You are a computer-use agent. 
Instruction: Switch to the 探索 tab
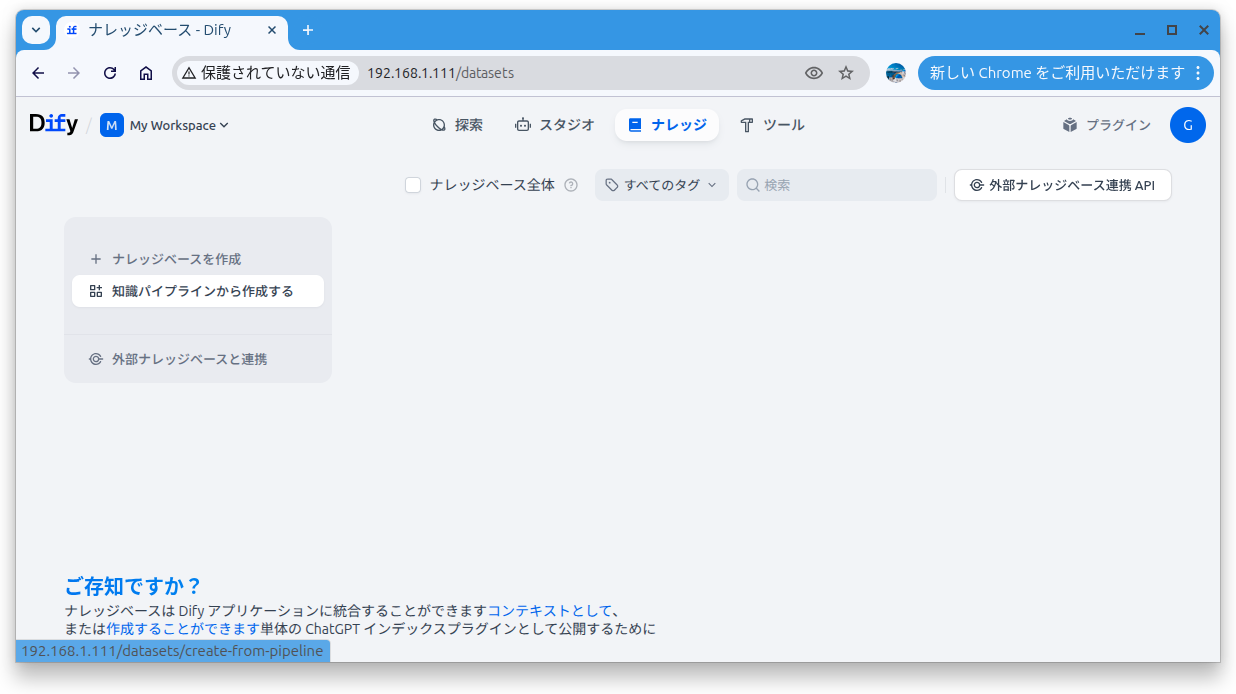point(457,125)
